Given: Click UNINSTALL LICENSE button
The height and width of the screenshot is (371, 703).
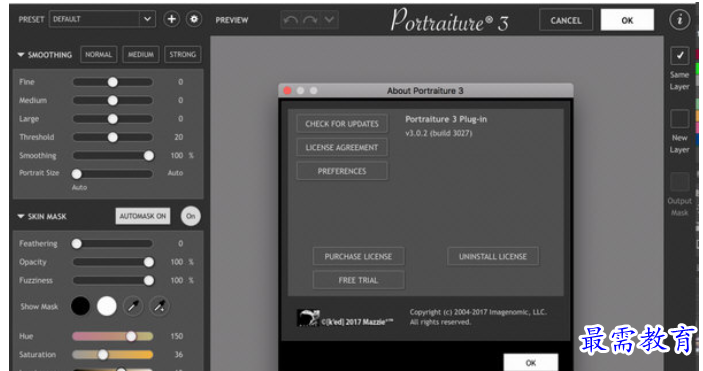Looking at the screenshot, I should coord(493,257).
